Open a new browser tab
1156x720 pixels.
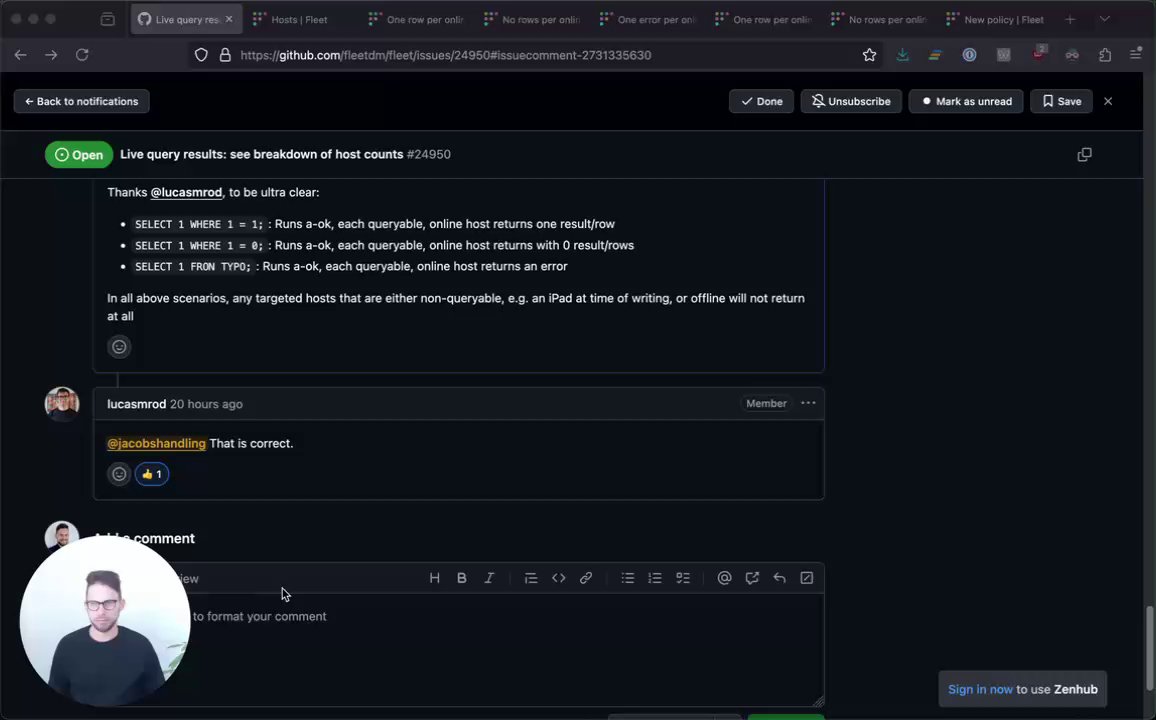(1070, 20)
